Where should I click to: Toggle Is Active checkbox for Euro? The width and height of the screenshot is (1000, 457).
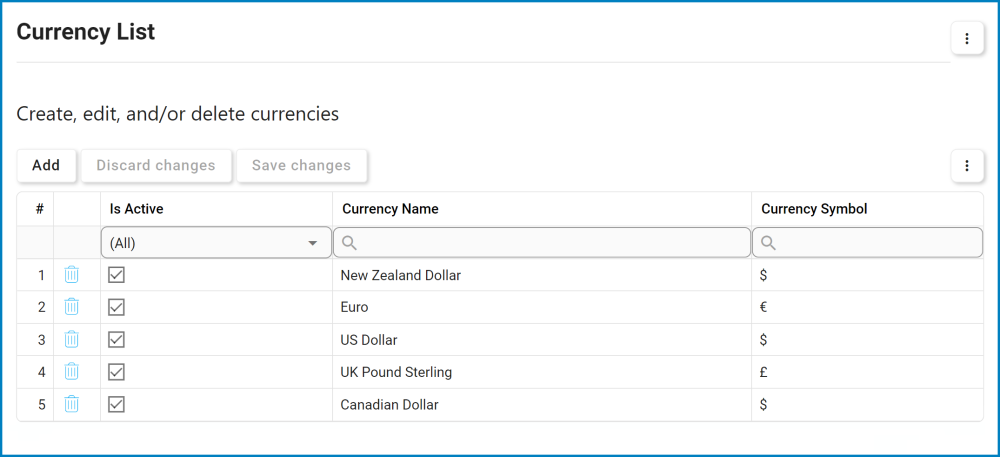click(x=116, y=307)
